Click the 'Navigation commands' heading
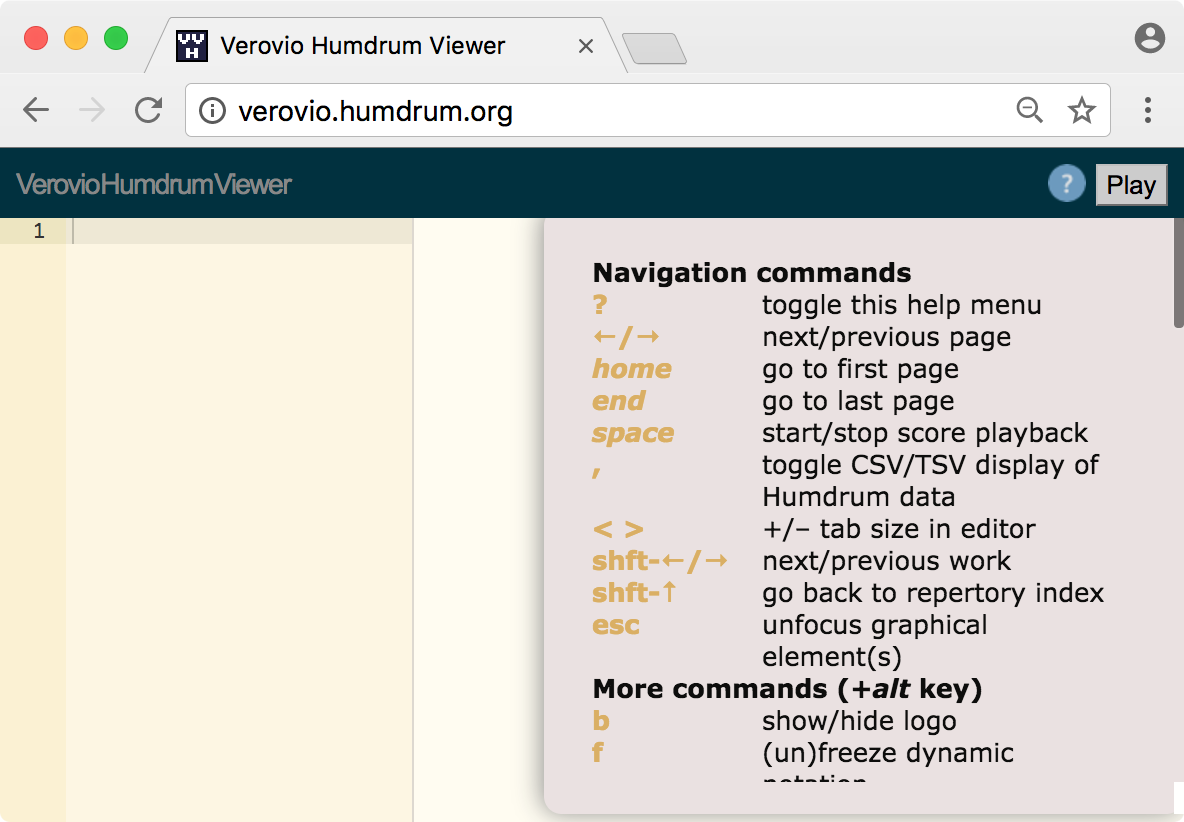Viewport: 1184px width, 822px height. [x=752, y=272]
